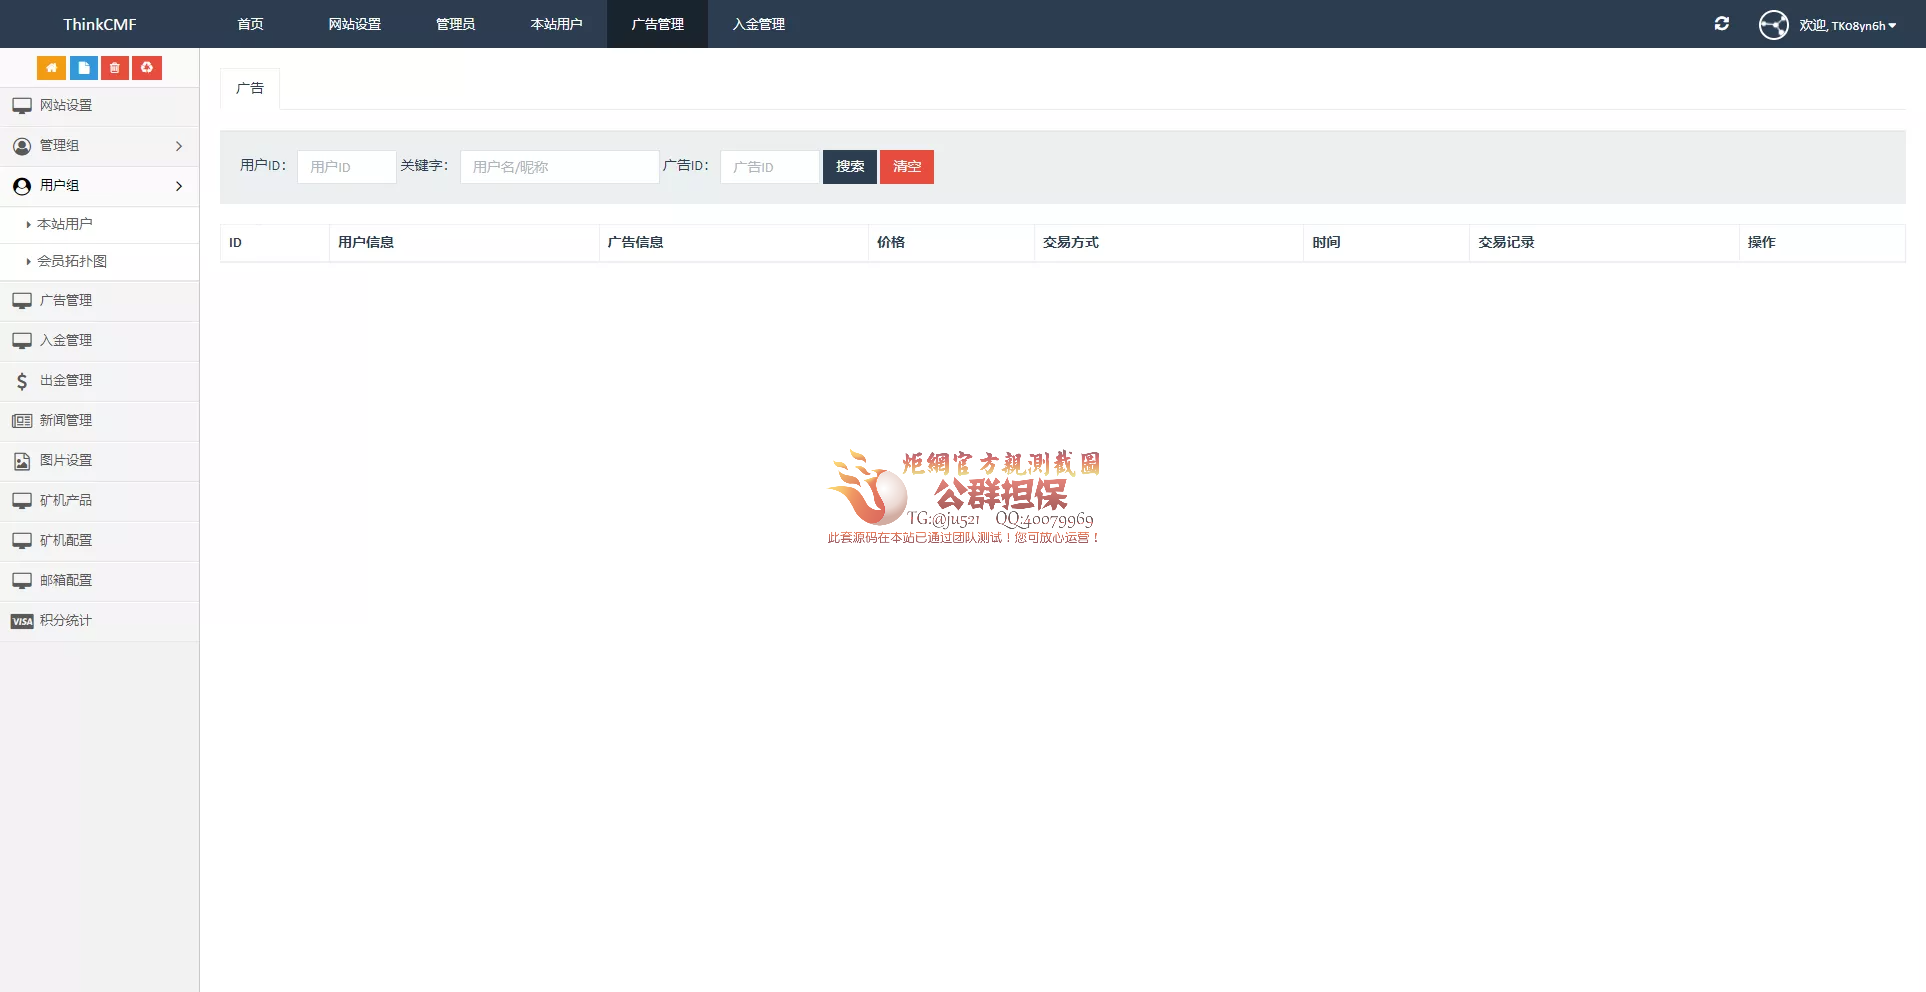Open 图片设置 in the sidebar
Screen dimensions: 1926x992
[x=65, y=461]
